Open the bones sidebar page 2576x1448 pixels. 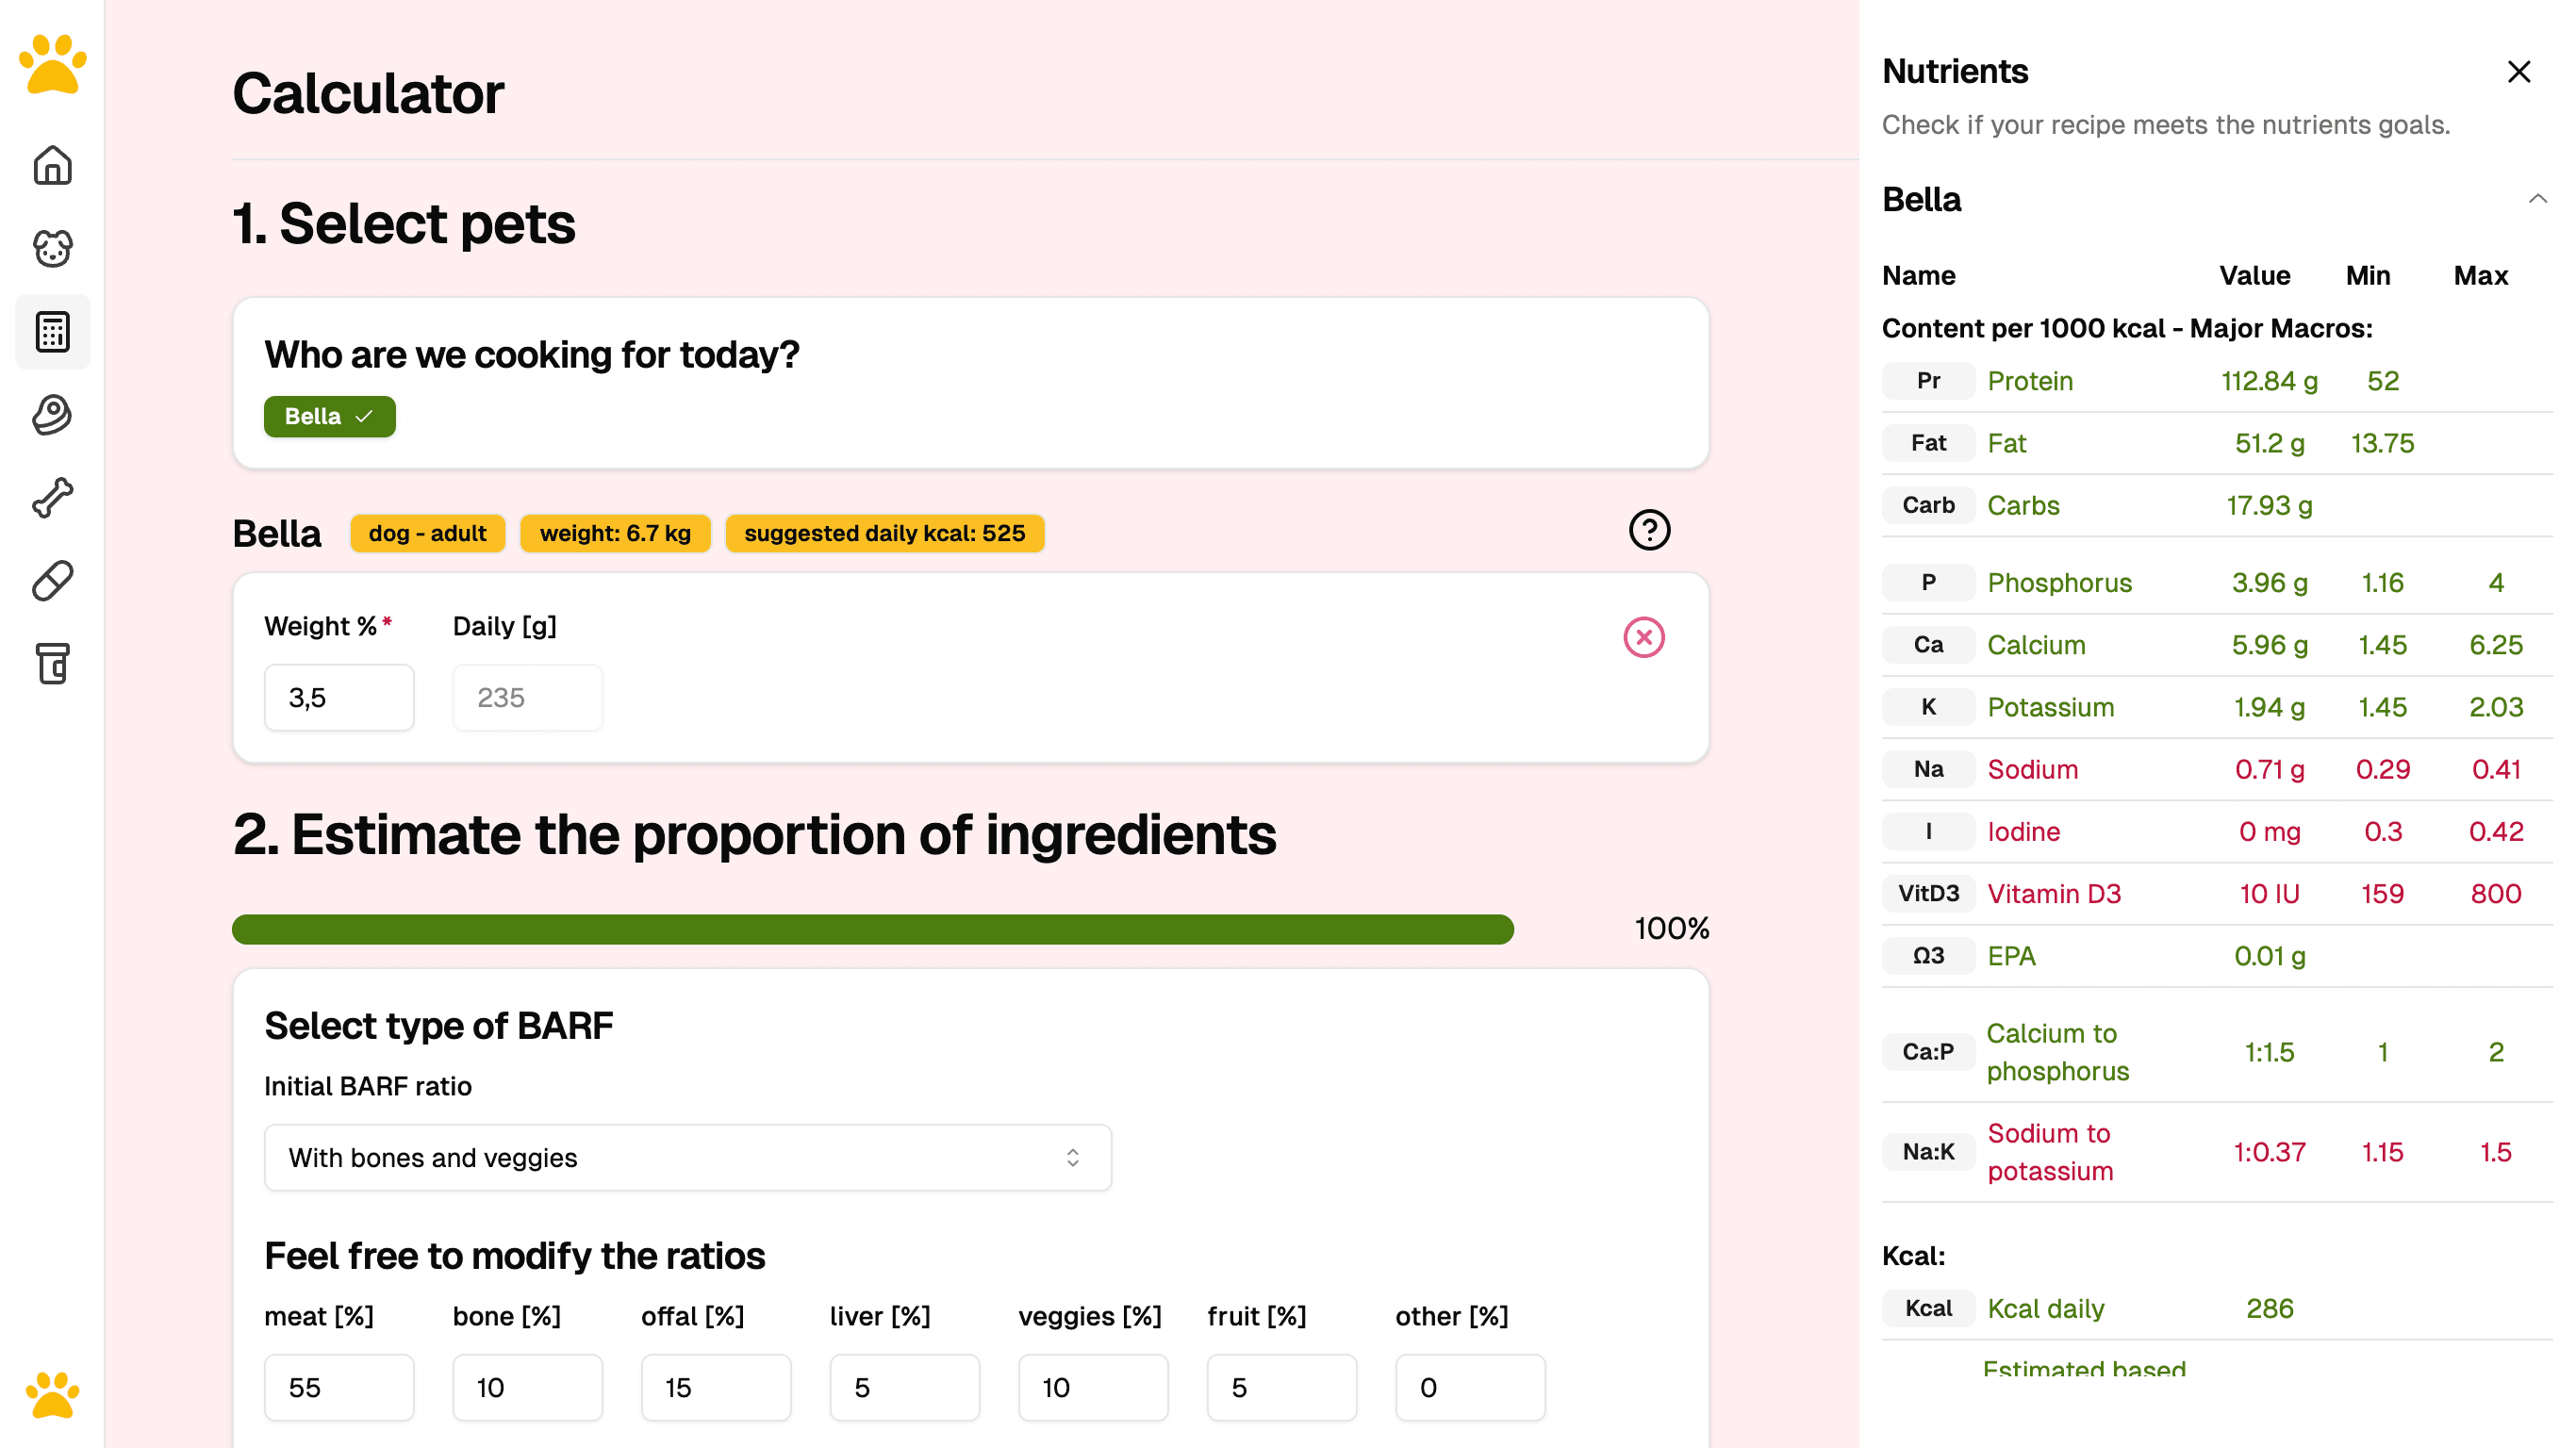tap(52, 498)
